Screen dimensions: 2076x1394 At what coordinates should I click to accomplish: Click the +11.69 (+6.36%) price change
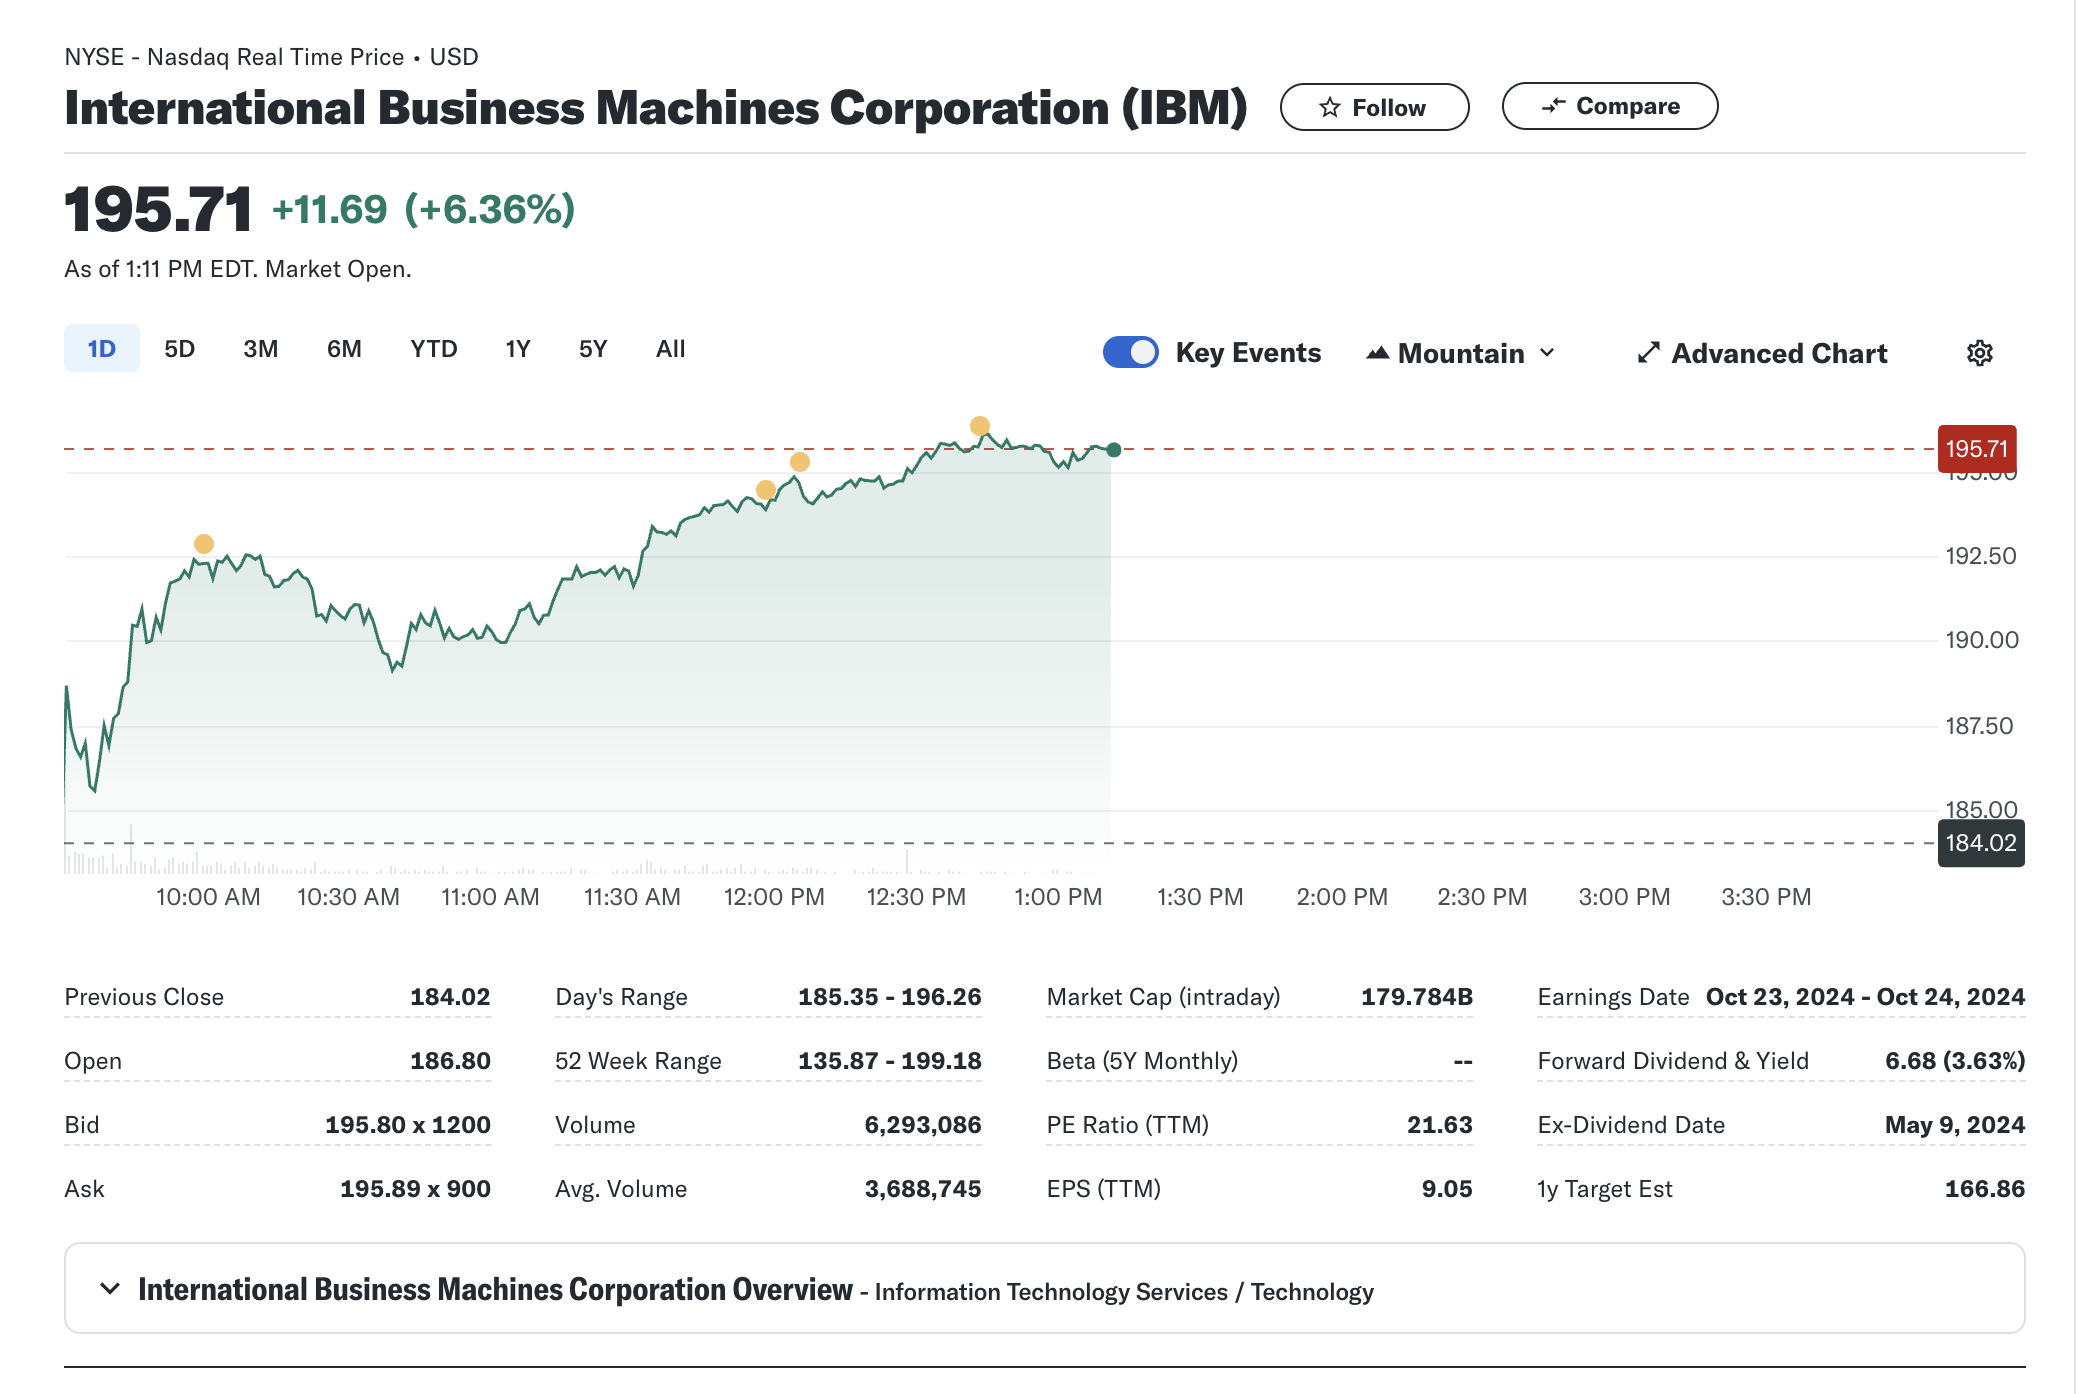pos(424,210)
